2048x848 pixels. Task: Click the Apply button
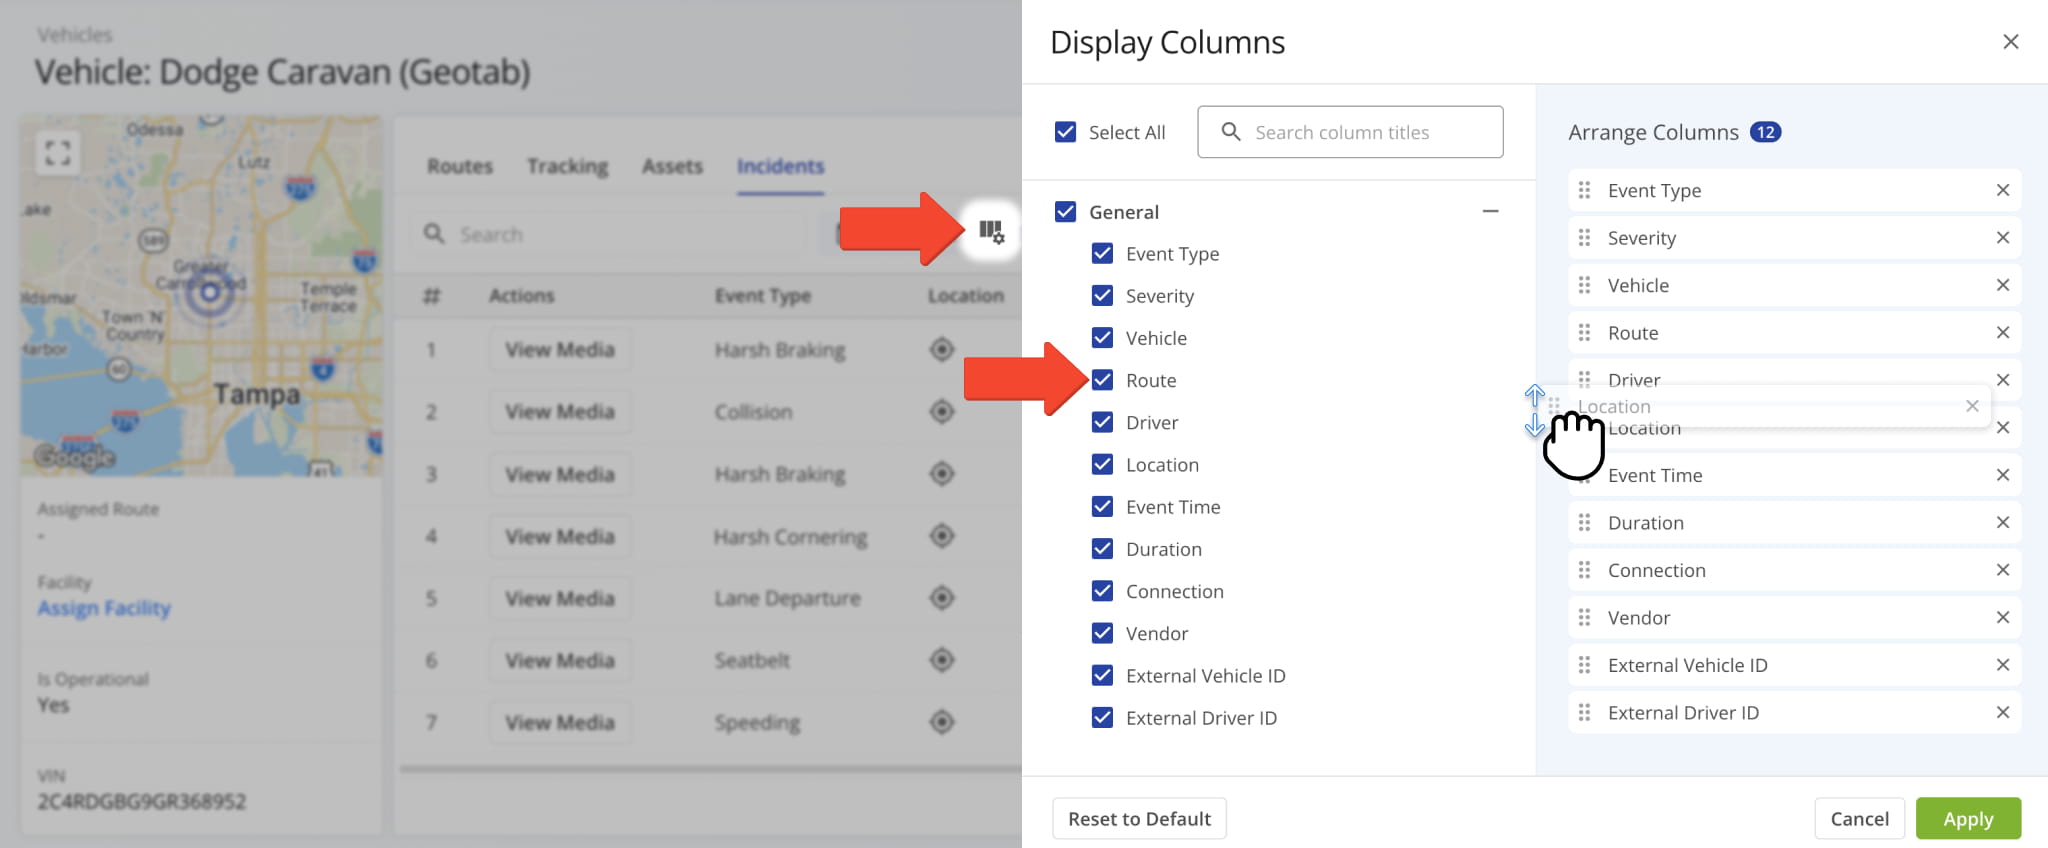point(1968,819)
